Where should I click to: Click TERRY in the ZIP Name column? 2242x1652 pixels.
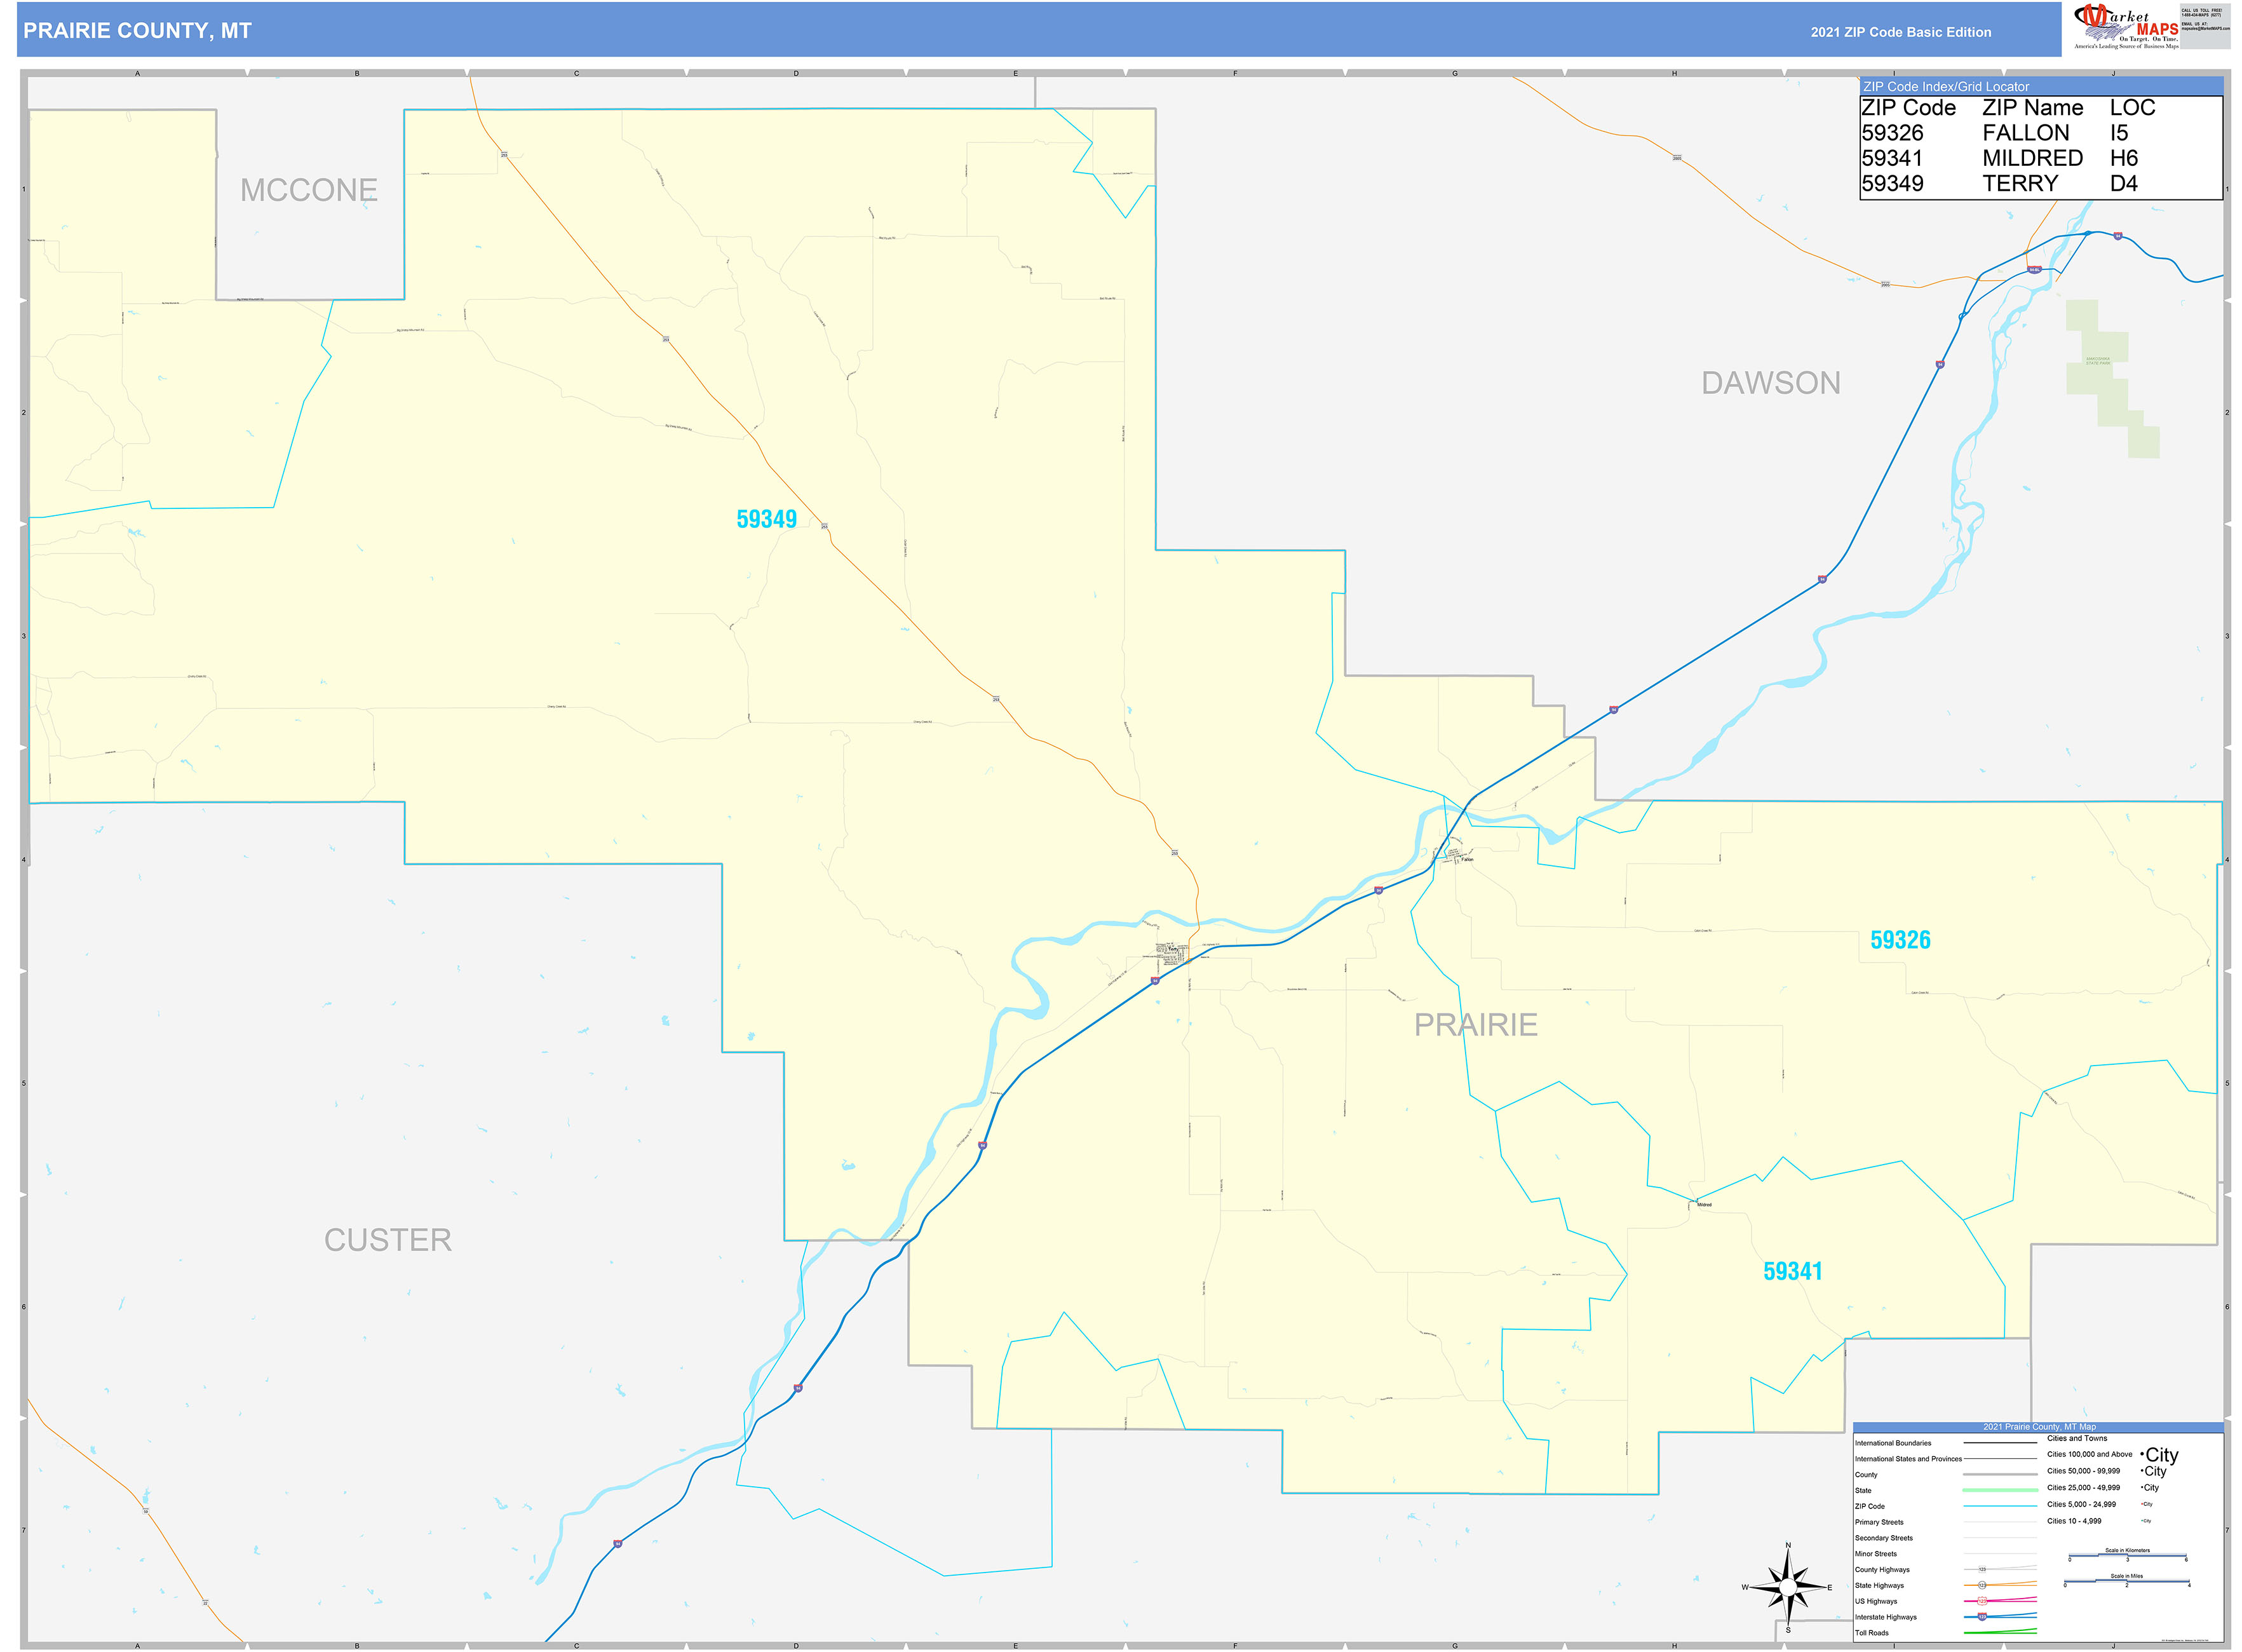point(2021,183)
